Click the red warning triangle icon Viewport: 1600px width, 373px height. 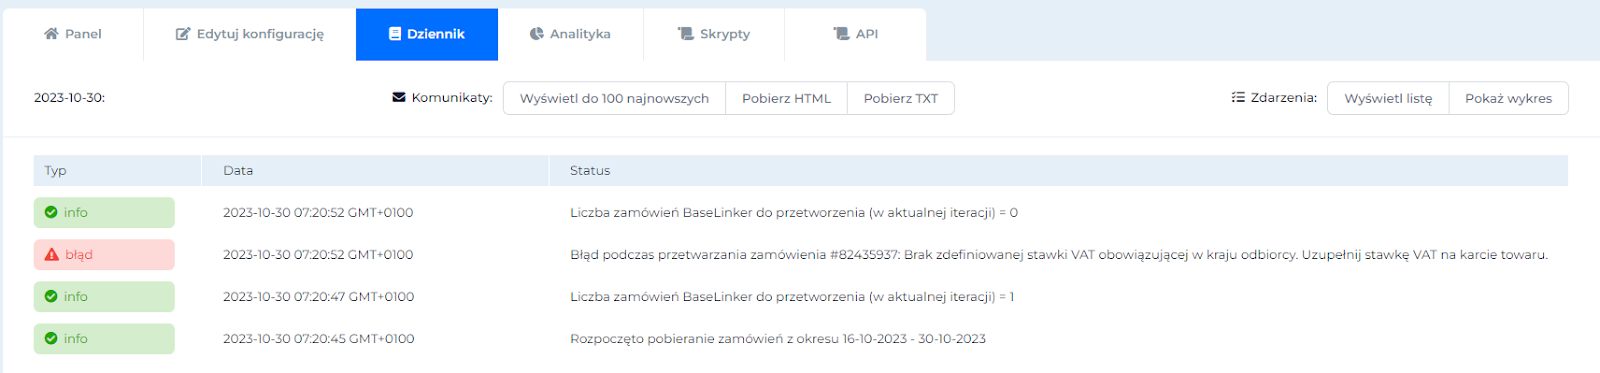[x=52, y=254]
